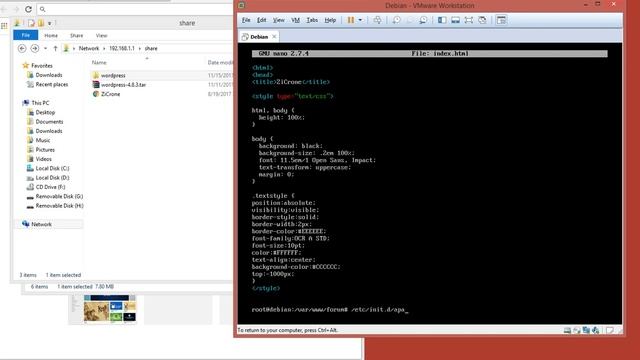Open Recent places in navigation pane
This screenshot has height=360, width=640.
[x=51, y=84]
